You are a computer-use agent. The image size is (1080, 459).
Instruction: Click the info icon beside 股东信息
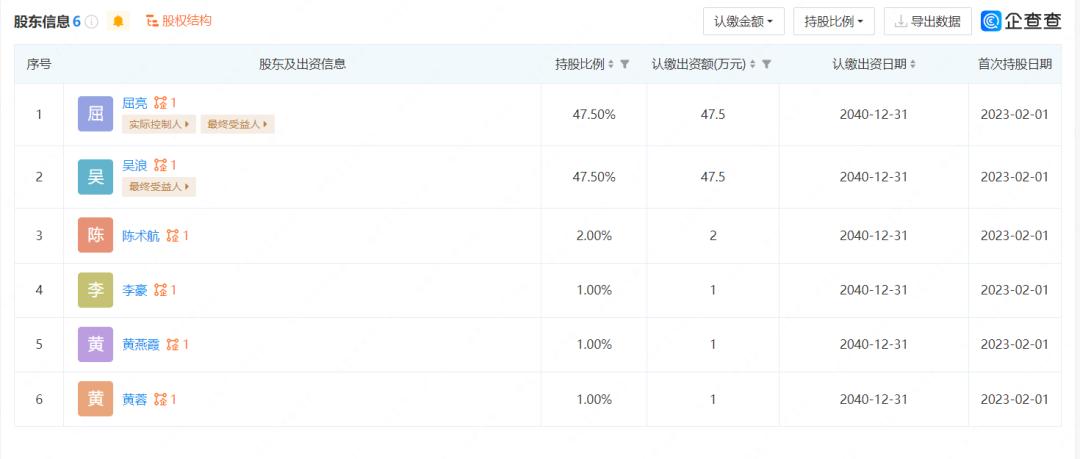pyautogui.click(x=92, y=21)
